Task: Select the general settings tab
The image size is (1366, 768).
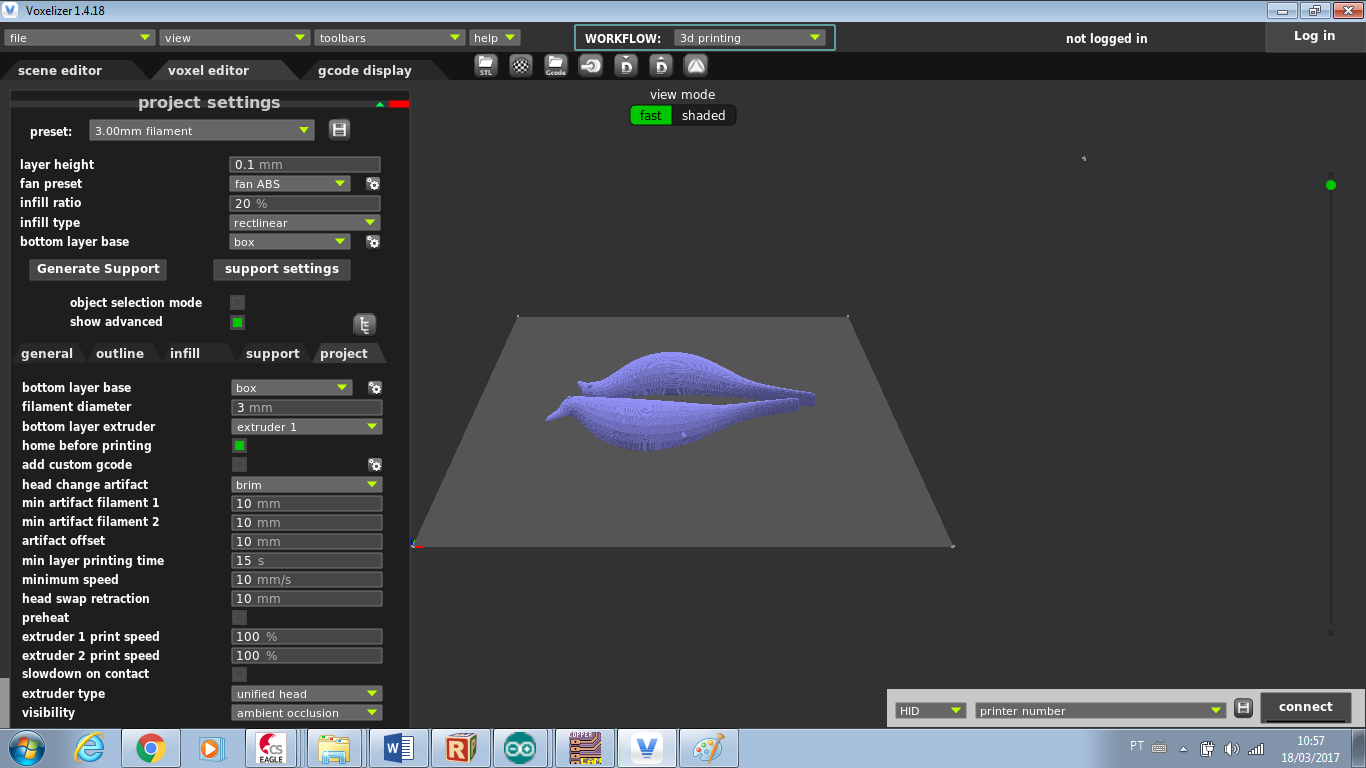Action: click(47, 354)
